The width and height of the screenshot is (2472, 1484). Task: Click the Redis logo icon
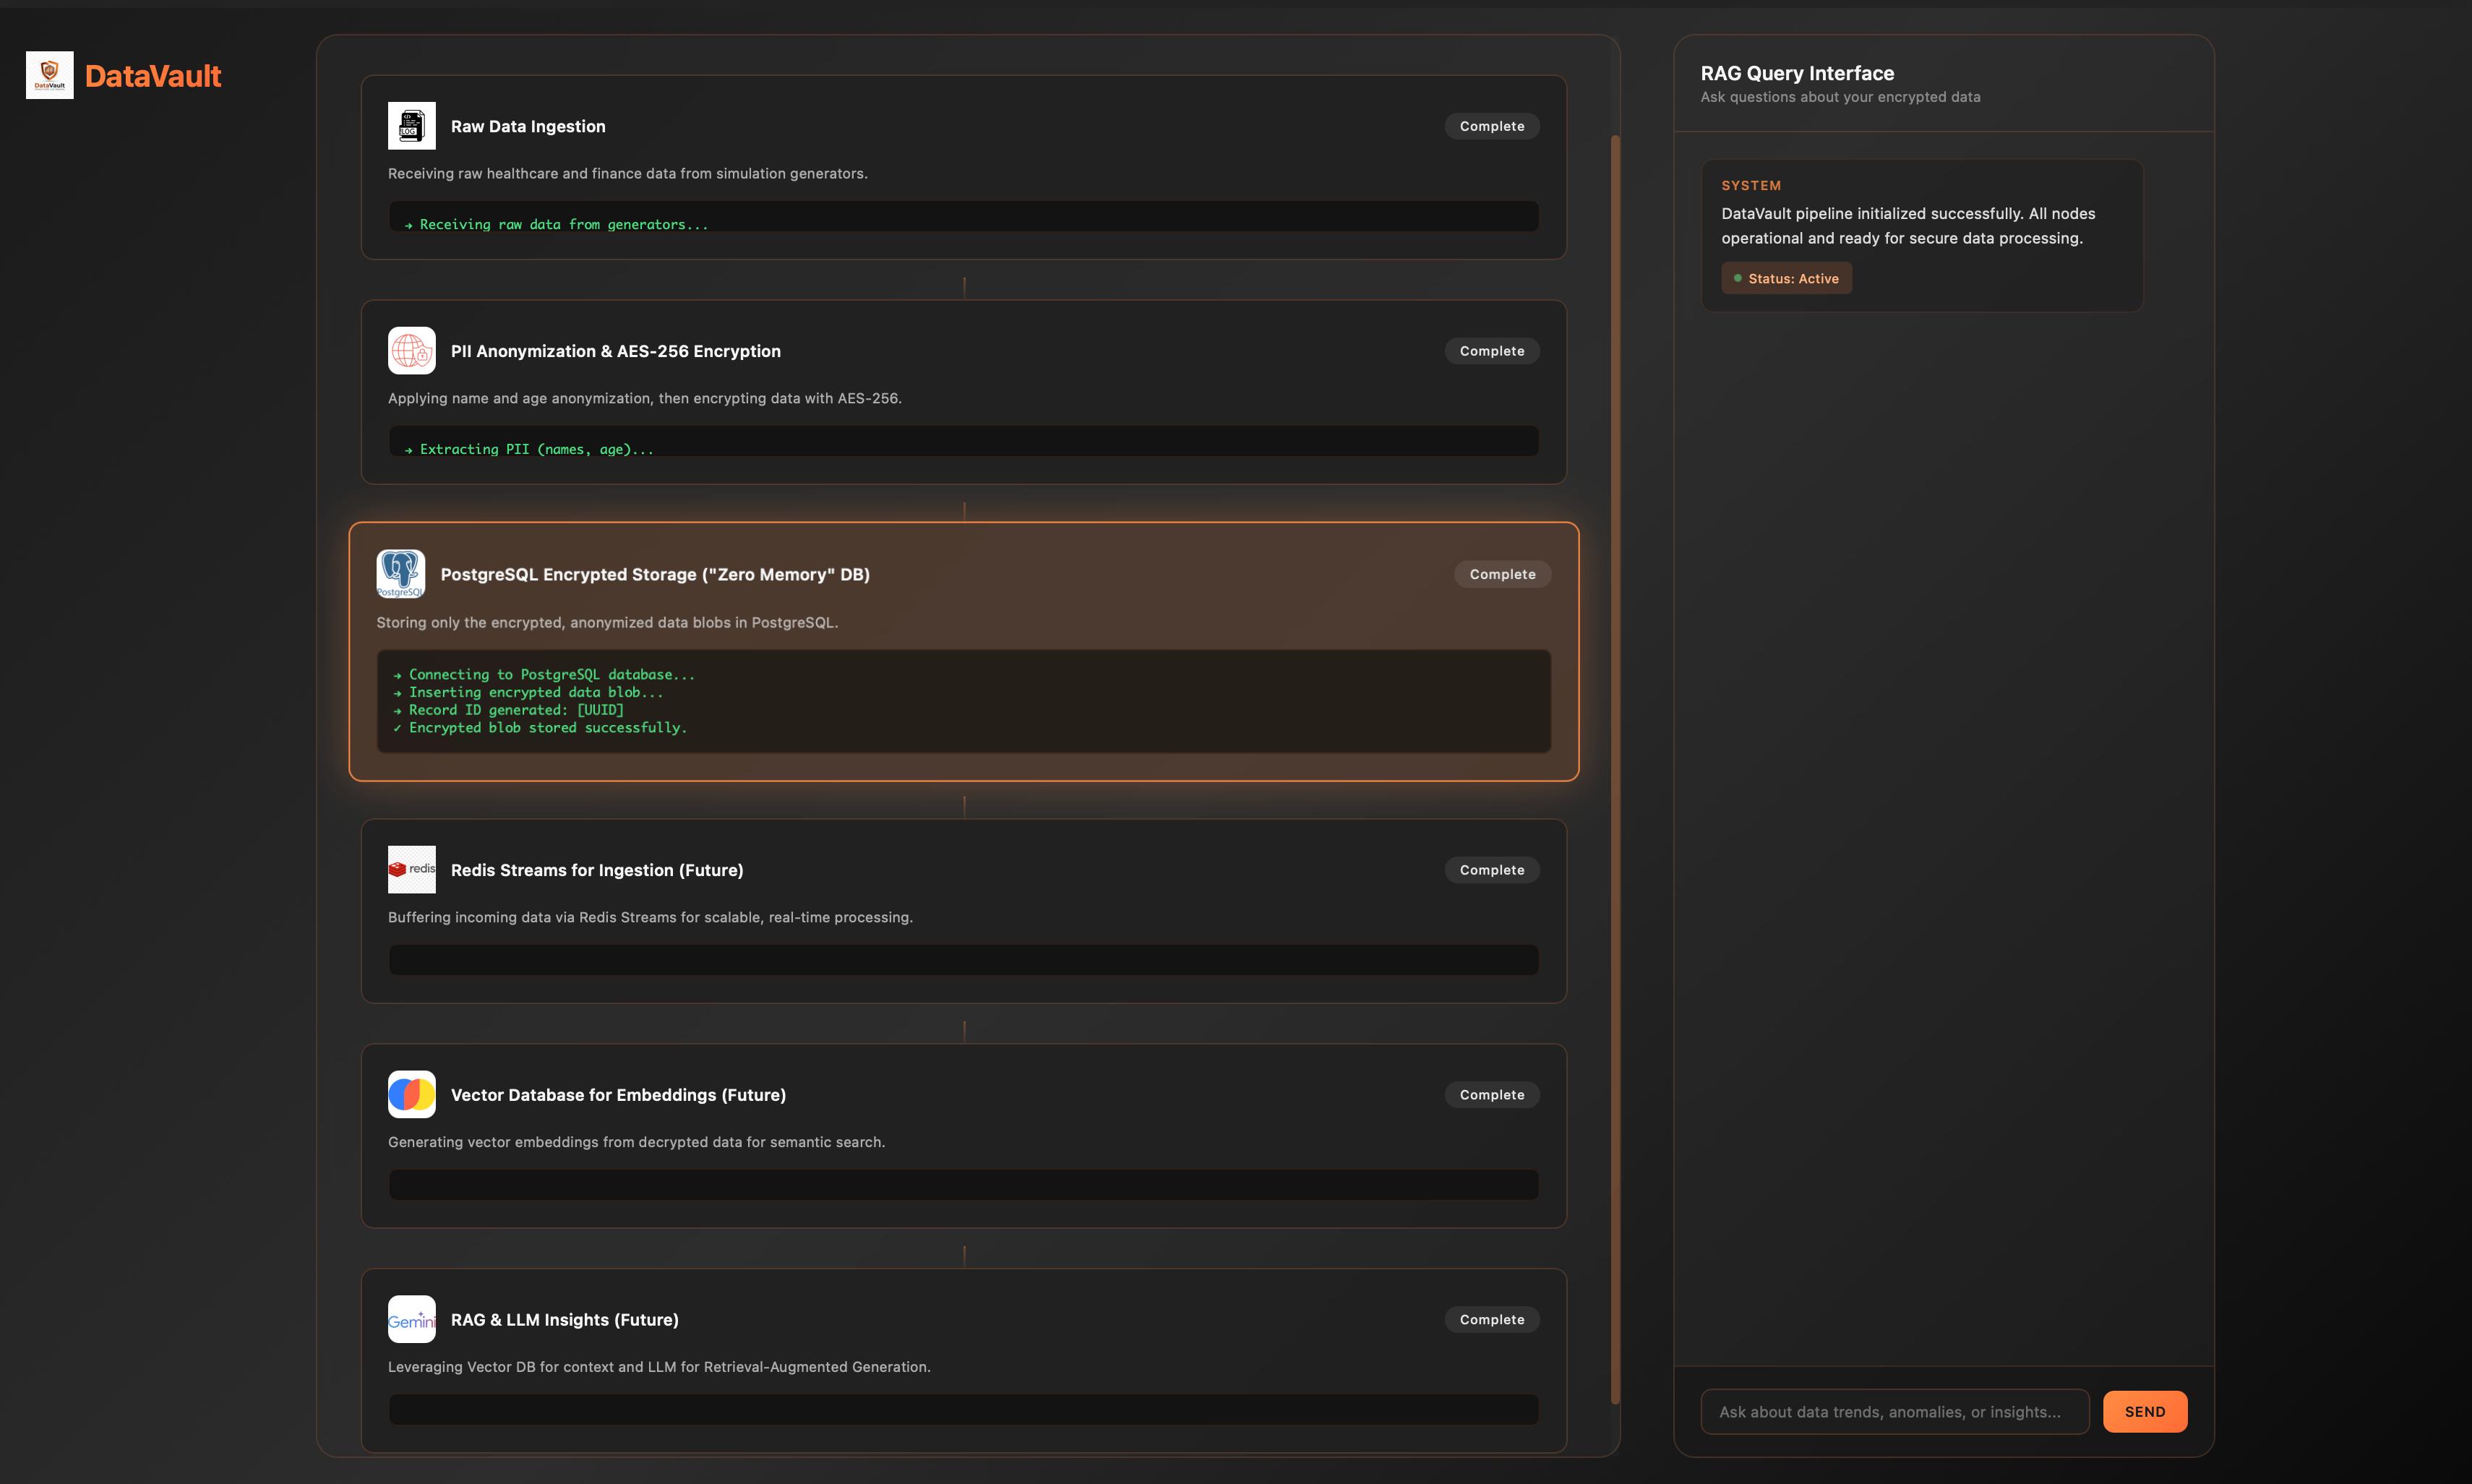(411, 870)
